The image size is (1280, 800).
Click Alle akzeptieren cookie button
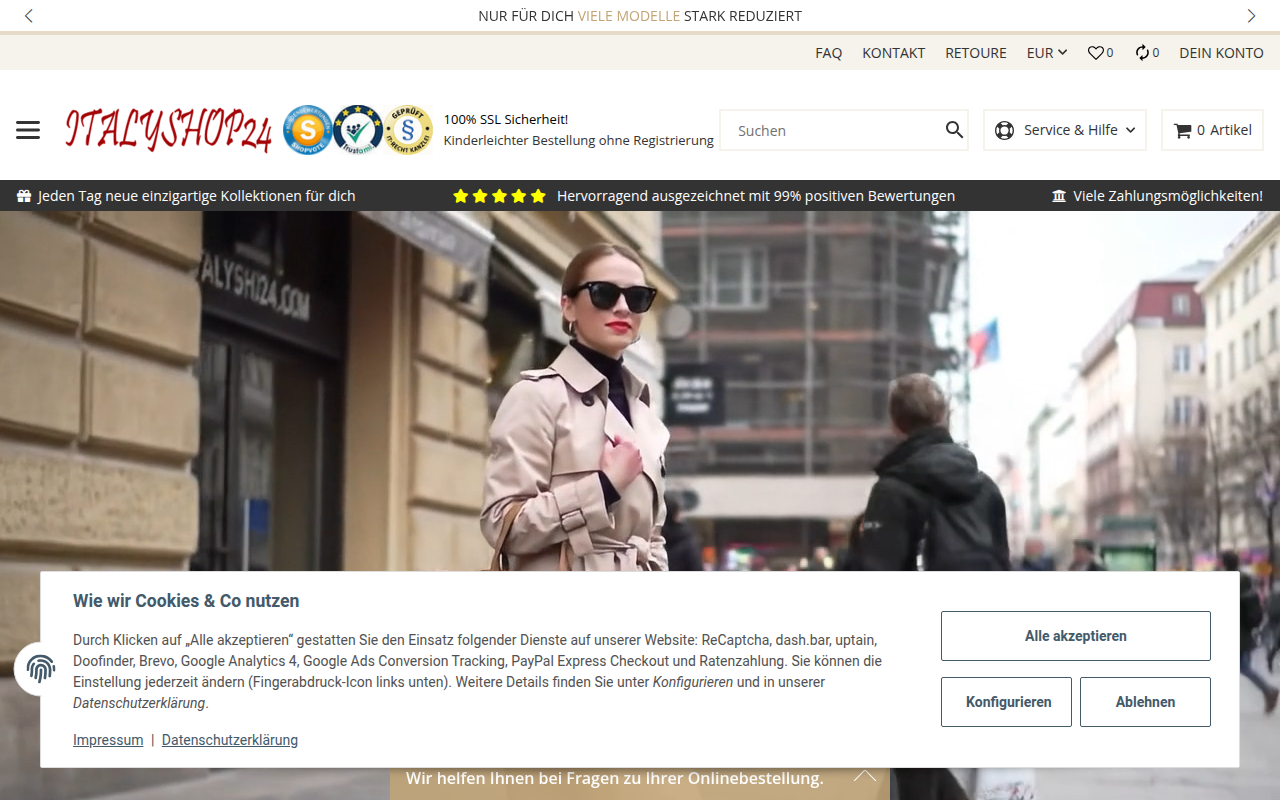click(1076, 636)
